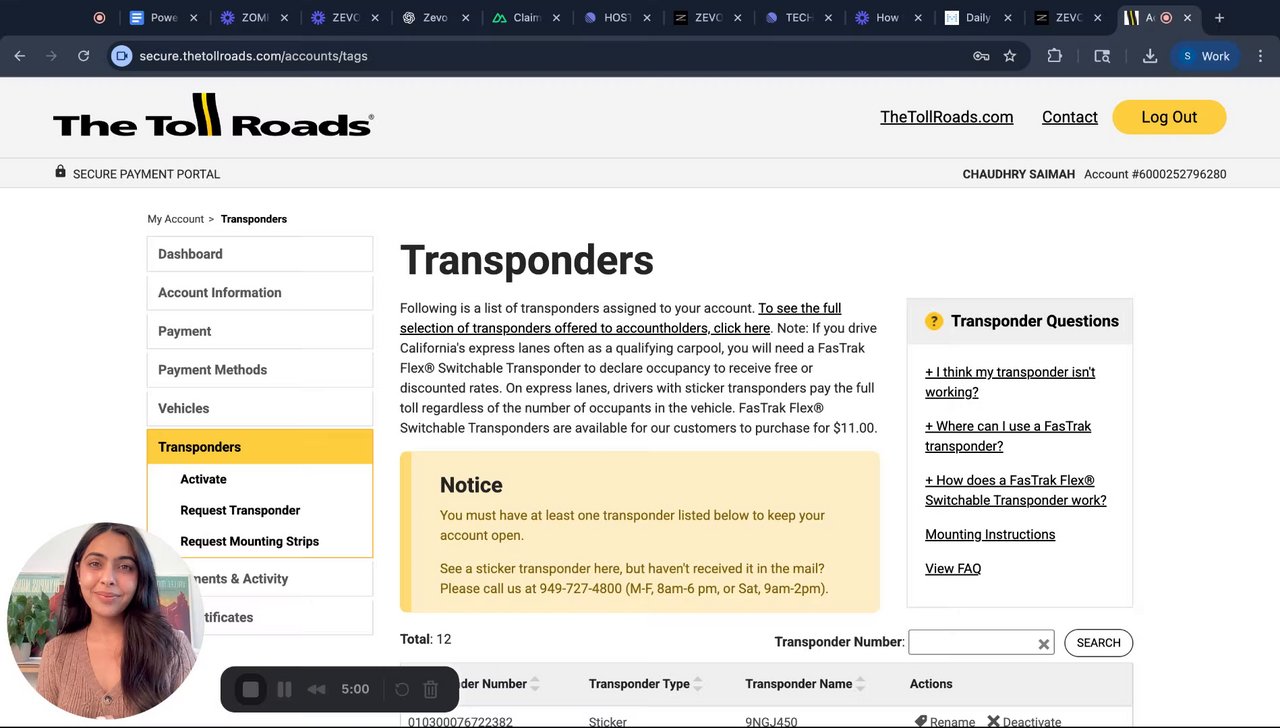Close the Daily tab
Screen dimensions: 1280x728
tap(1008, 17)
